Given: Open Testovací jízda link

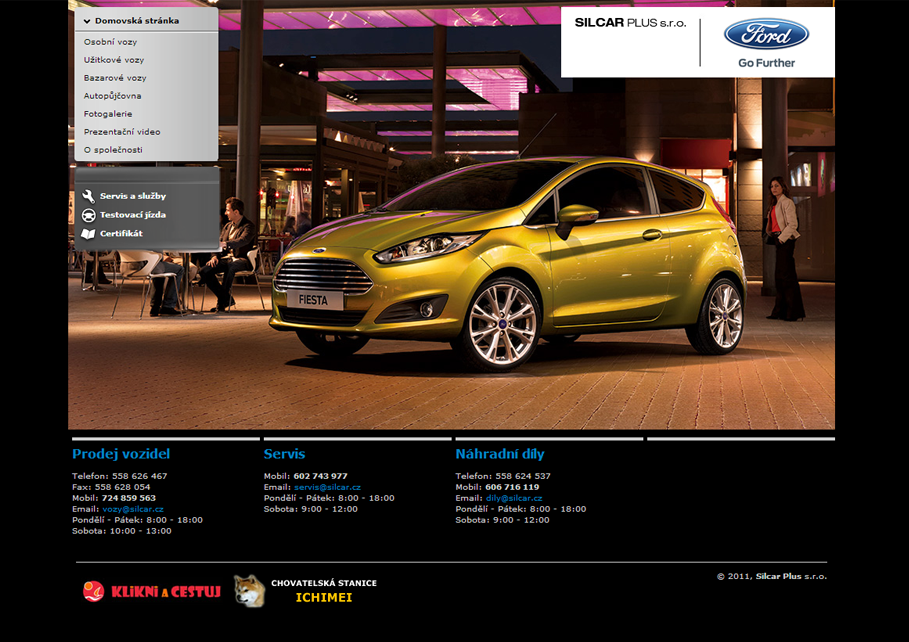Looking at the screenshot, I should point(133,215).
